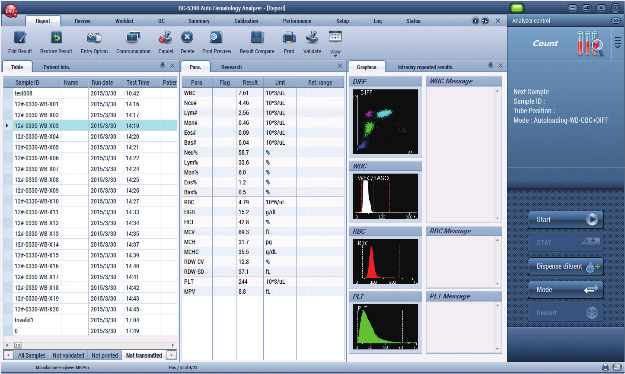Open the Status tab

click(413, 21)
